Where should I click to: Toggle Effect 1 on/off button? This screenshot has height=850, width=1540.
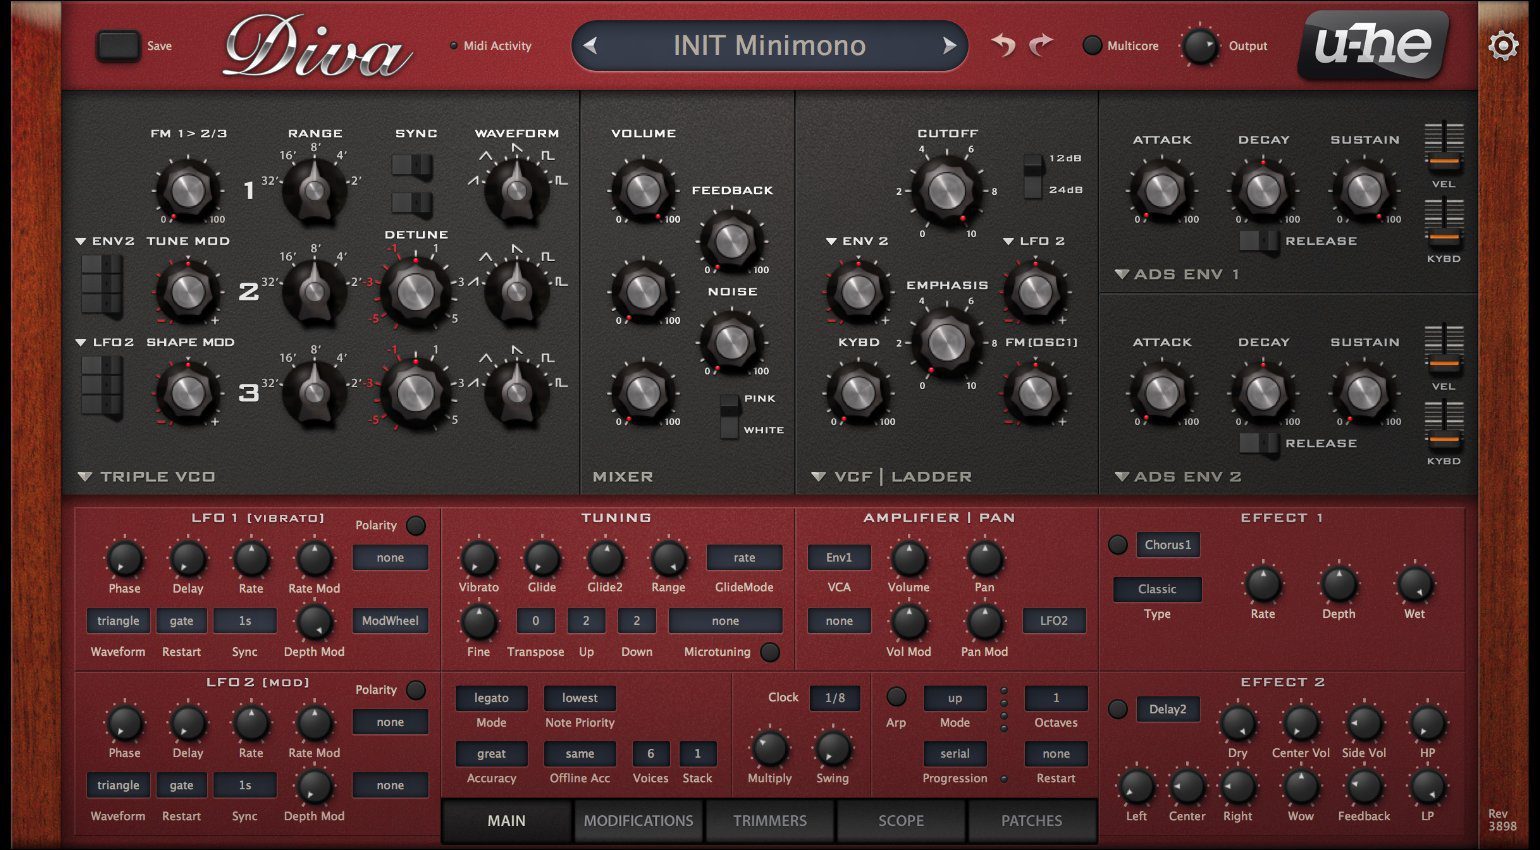click(x=1118, y=545)
